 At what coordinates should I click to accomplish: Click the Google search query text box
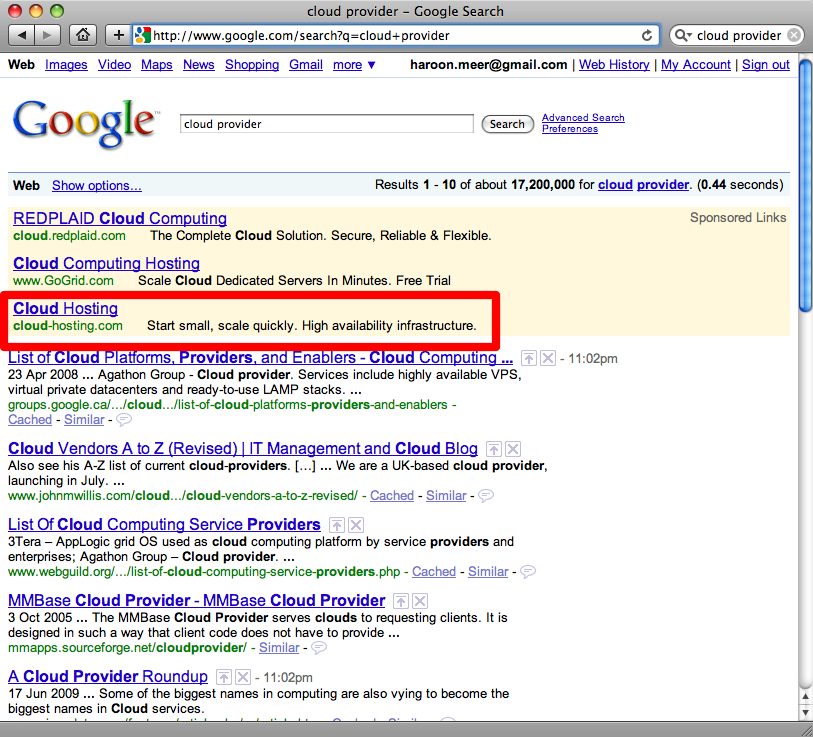326,124
